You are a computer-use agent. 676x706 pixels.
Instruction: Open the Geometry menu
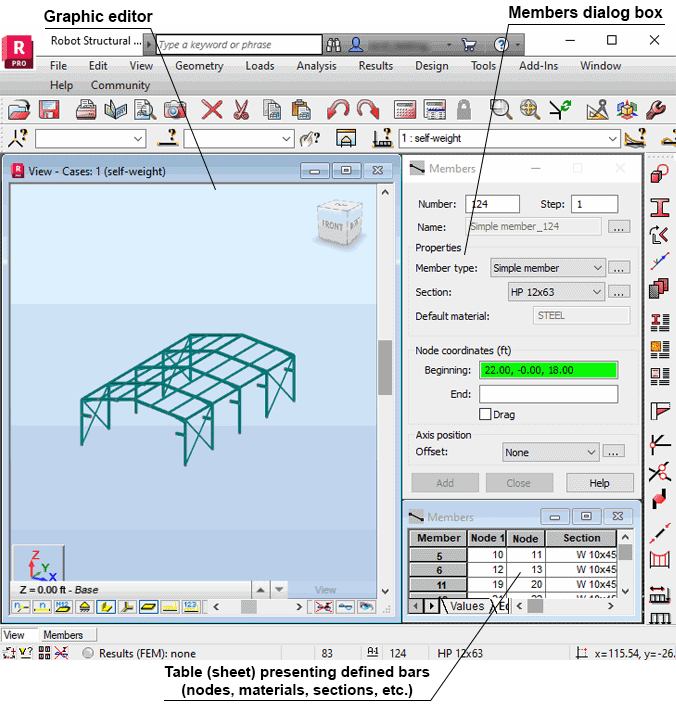[199, 66]
